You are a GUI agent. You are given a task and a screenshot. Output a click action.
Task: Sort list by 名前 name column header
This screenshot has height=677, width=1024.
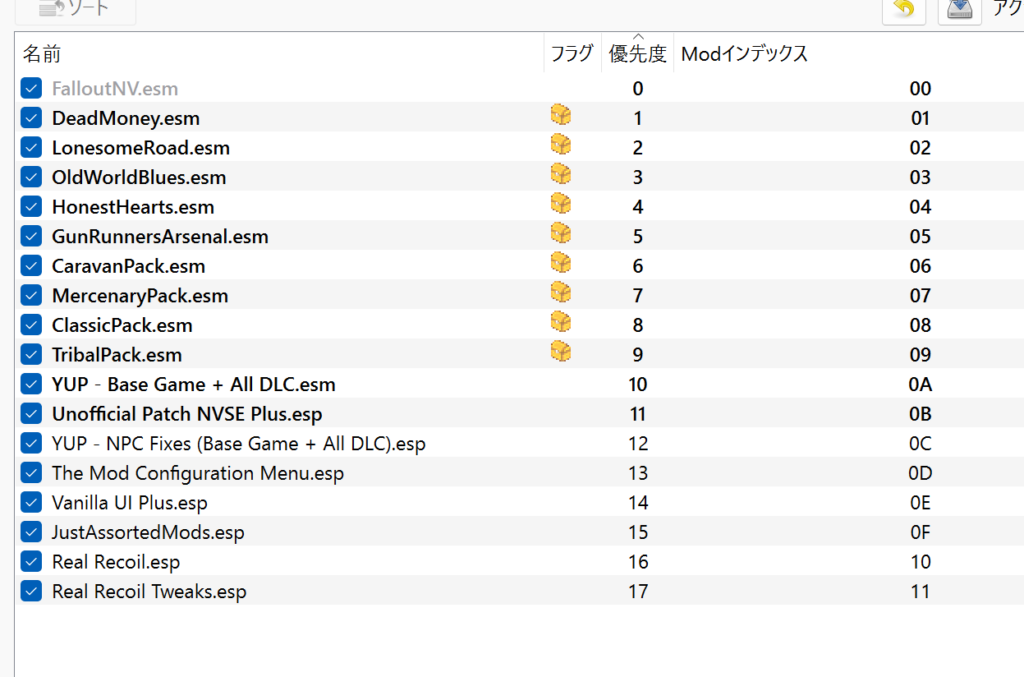(43, 54)
